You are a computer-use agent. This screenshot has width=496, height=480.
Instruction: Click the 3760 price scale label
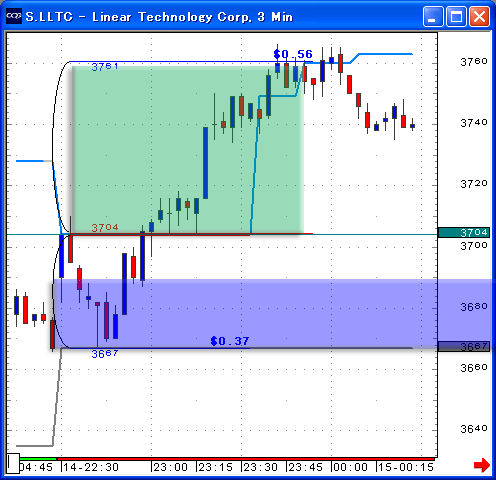click(x=474, y=62)
